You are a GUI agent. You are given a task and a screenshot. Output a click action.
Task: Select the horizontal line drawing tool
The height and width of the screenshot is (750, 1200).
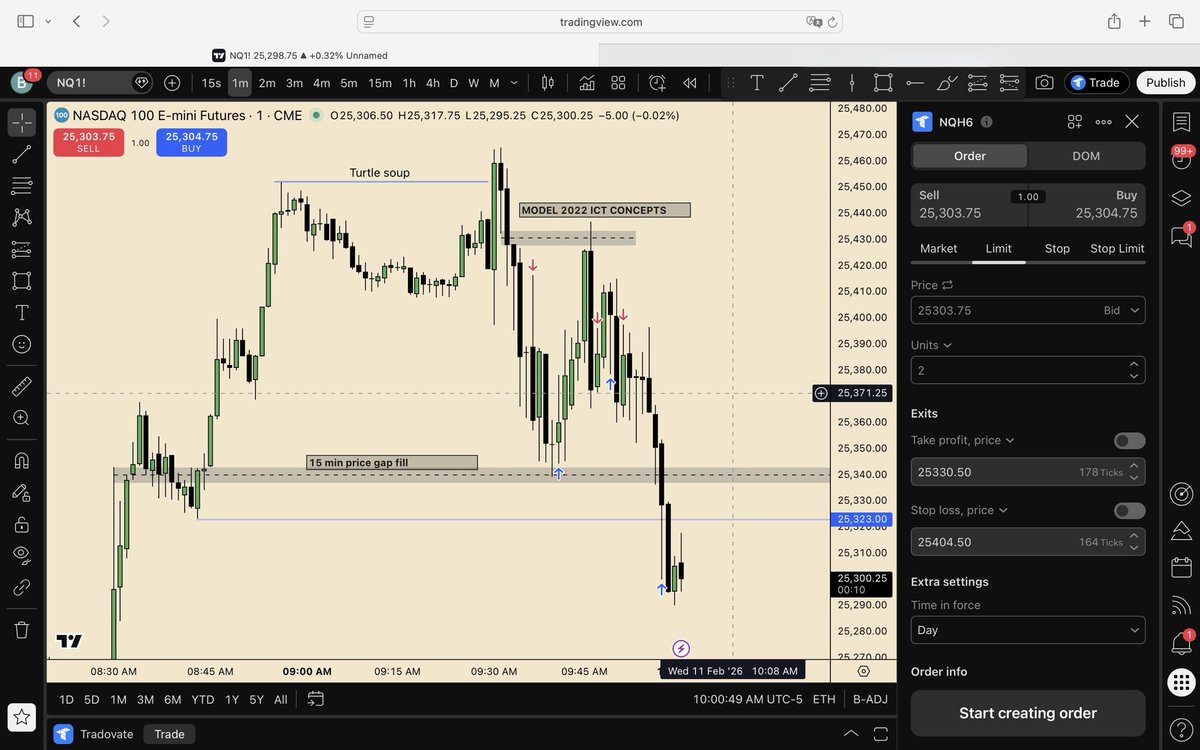click(x=915, y=83)
